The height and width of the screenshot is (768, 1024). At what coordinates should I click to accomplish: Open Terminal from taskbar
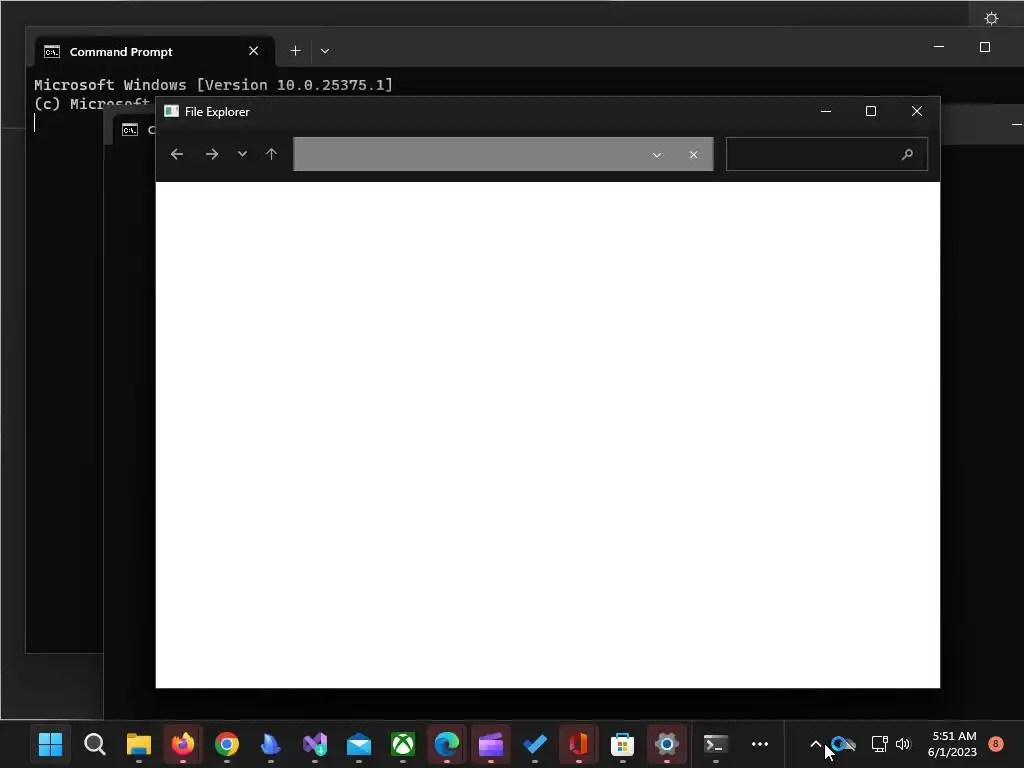(716, 744)
